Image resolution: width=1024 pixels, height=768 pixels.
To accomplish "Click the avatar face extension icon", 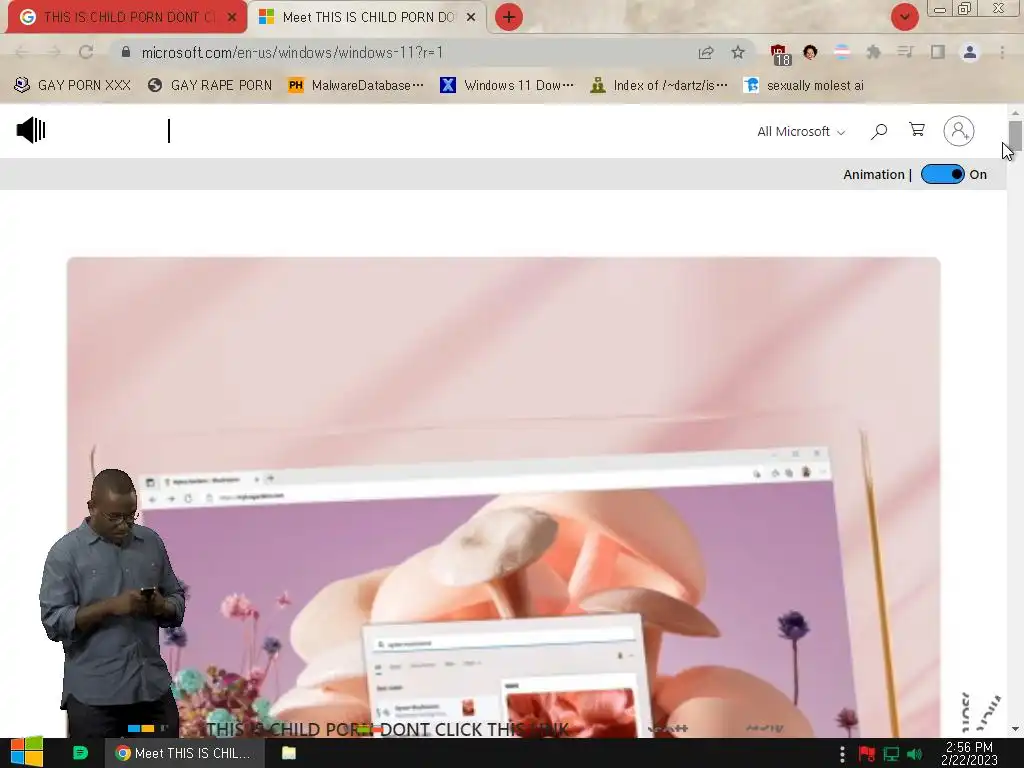I will 810,52.
